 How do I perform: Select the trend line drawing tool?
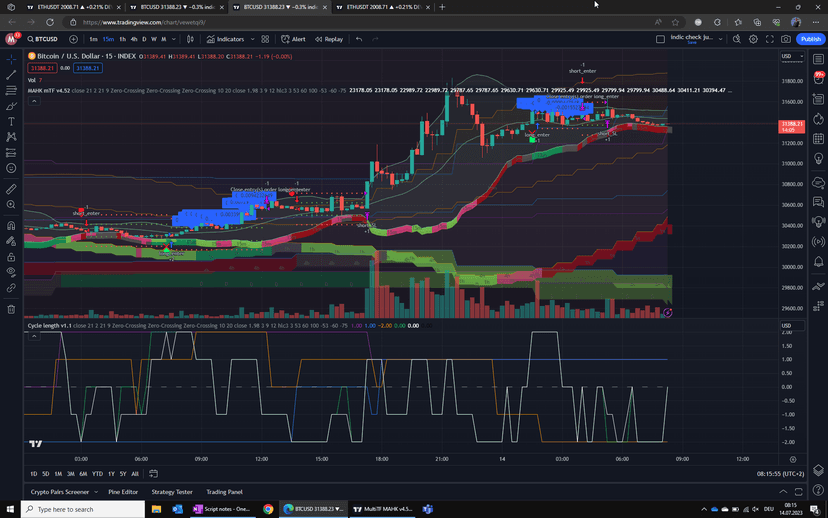point(11,75)
